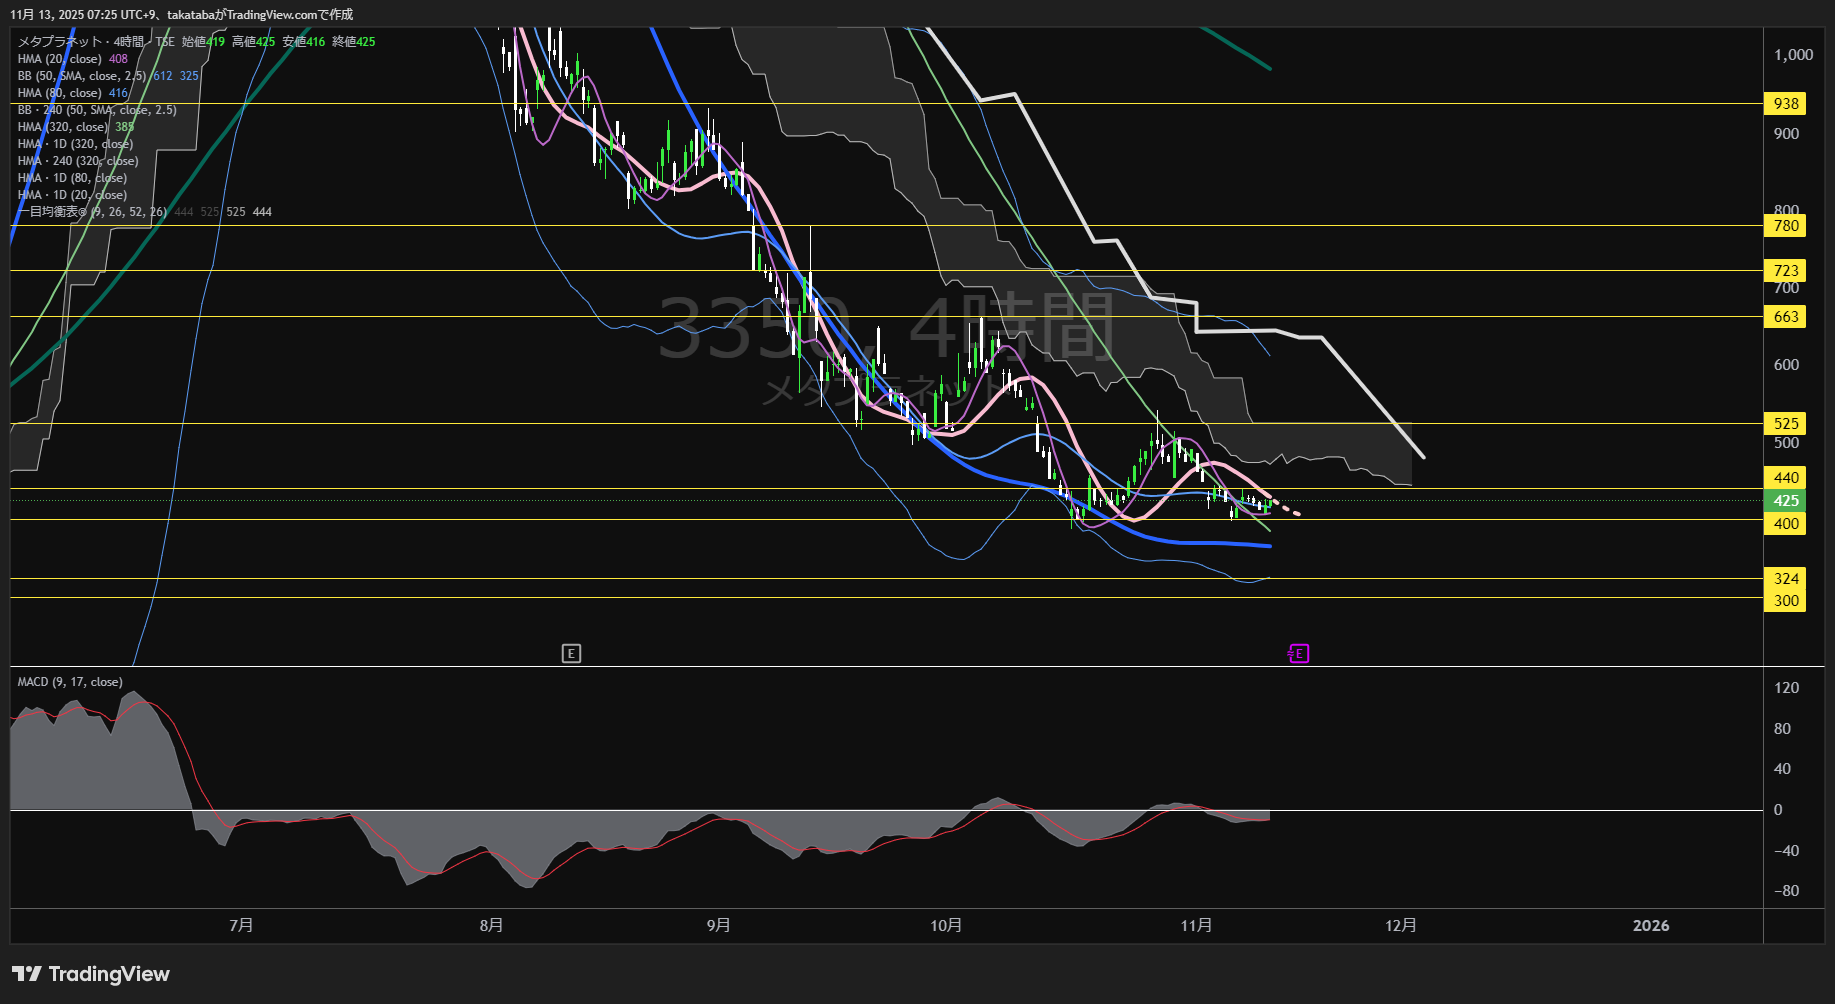1835x1004 pixels.
Task: Click the 一目均衡表 indicator legend entry
Action: 92,212
